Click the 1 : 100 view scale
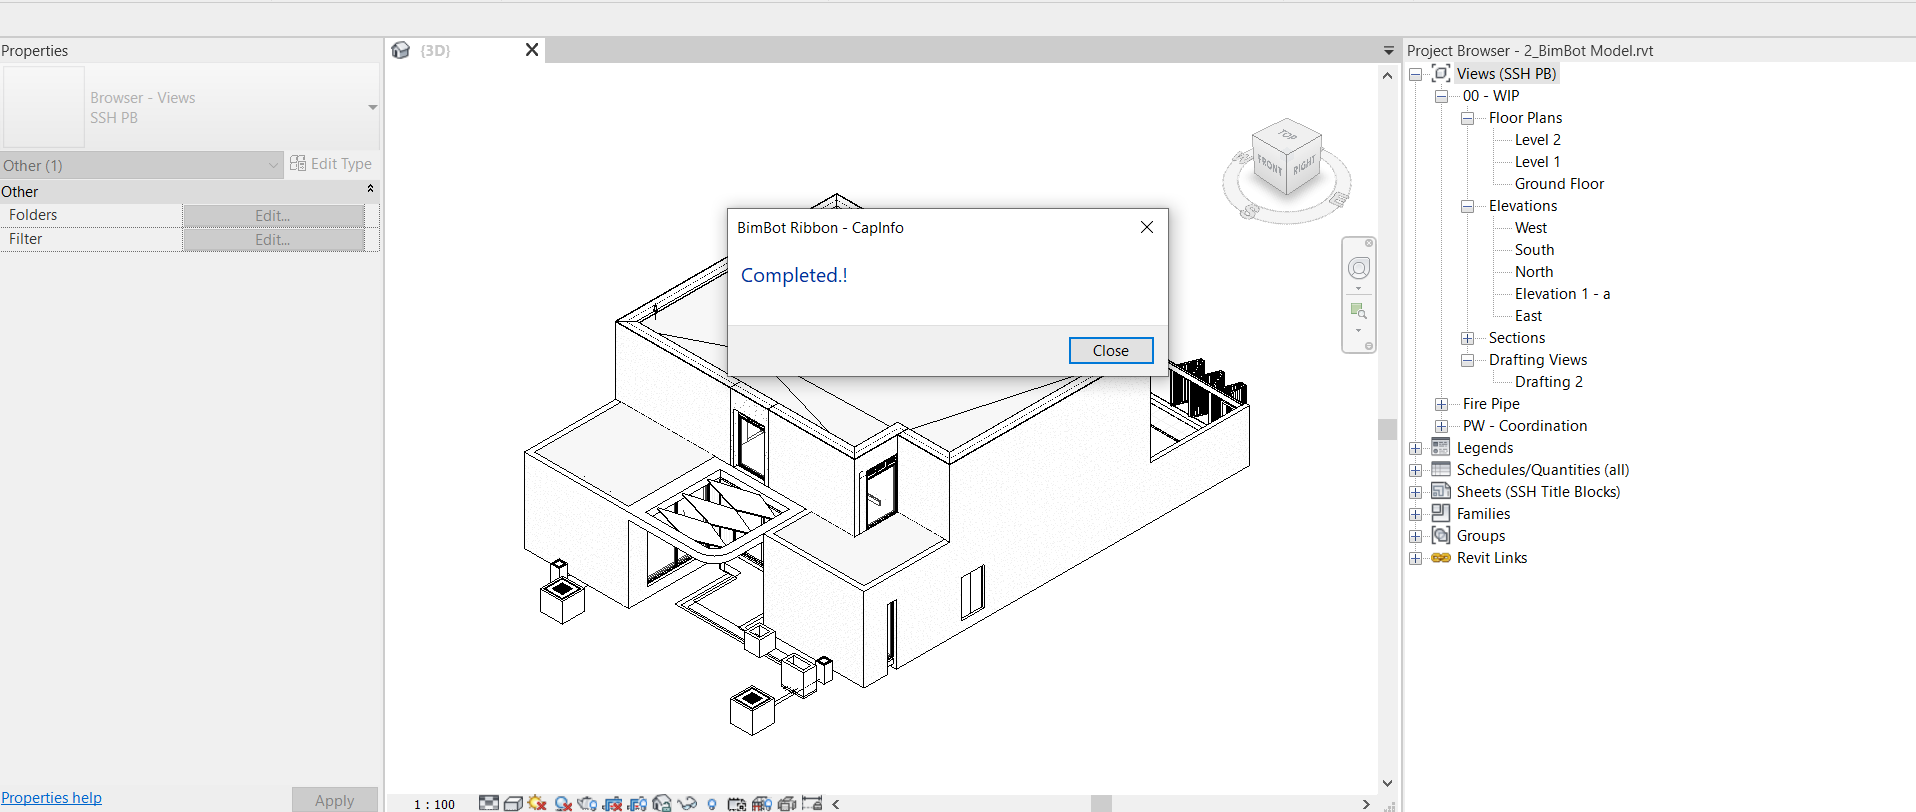 tap(434, 804)
